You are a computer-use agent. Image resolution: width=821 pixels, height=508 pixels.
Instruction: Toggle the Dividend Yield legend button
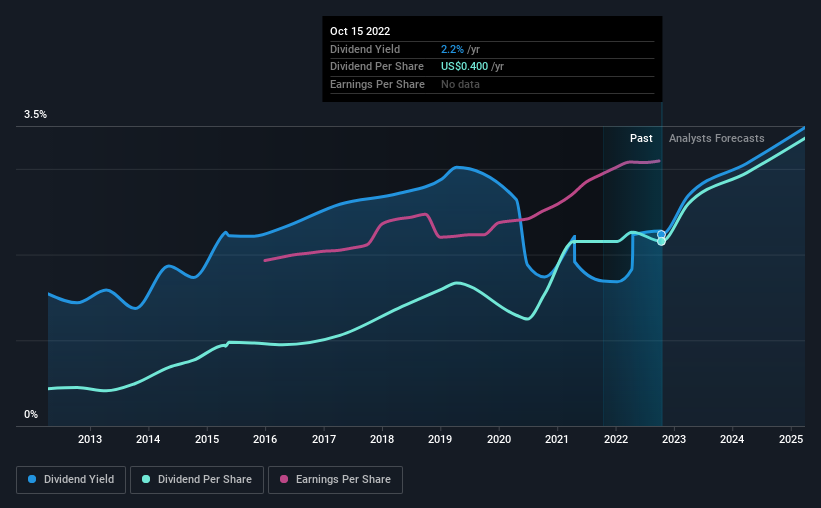point(71,480)
